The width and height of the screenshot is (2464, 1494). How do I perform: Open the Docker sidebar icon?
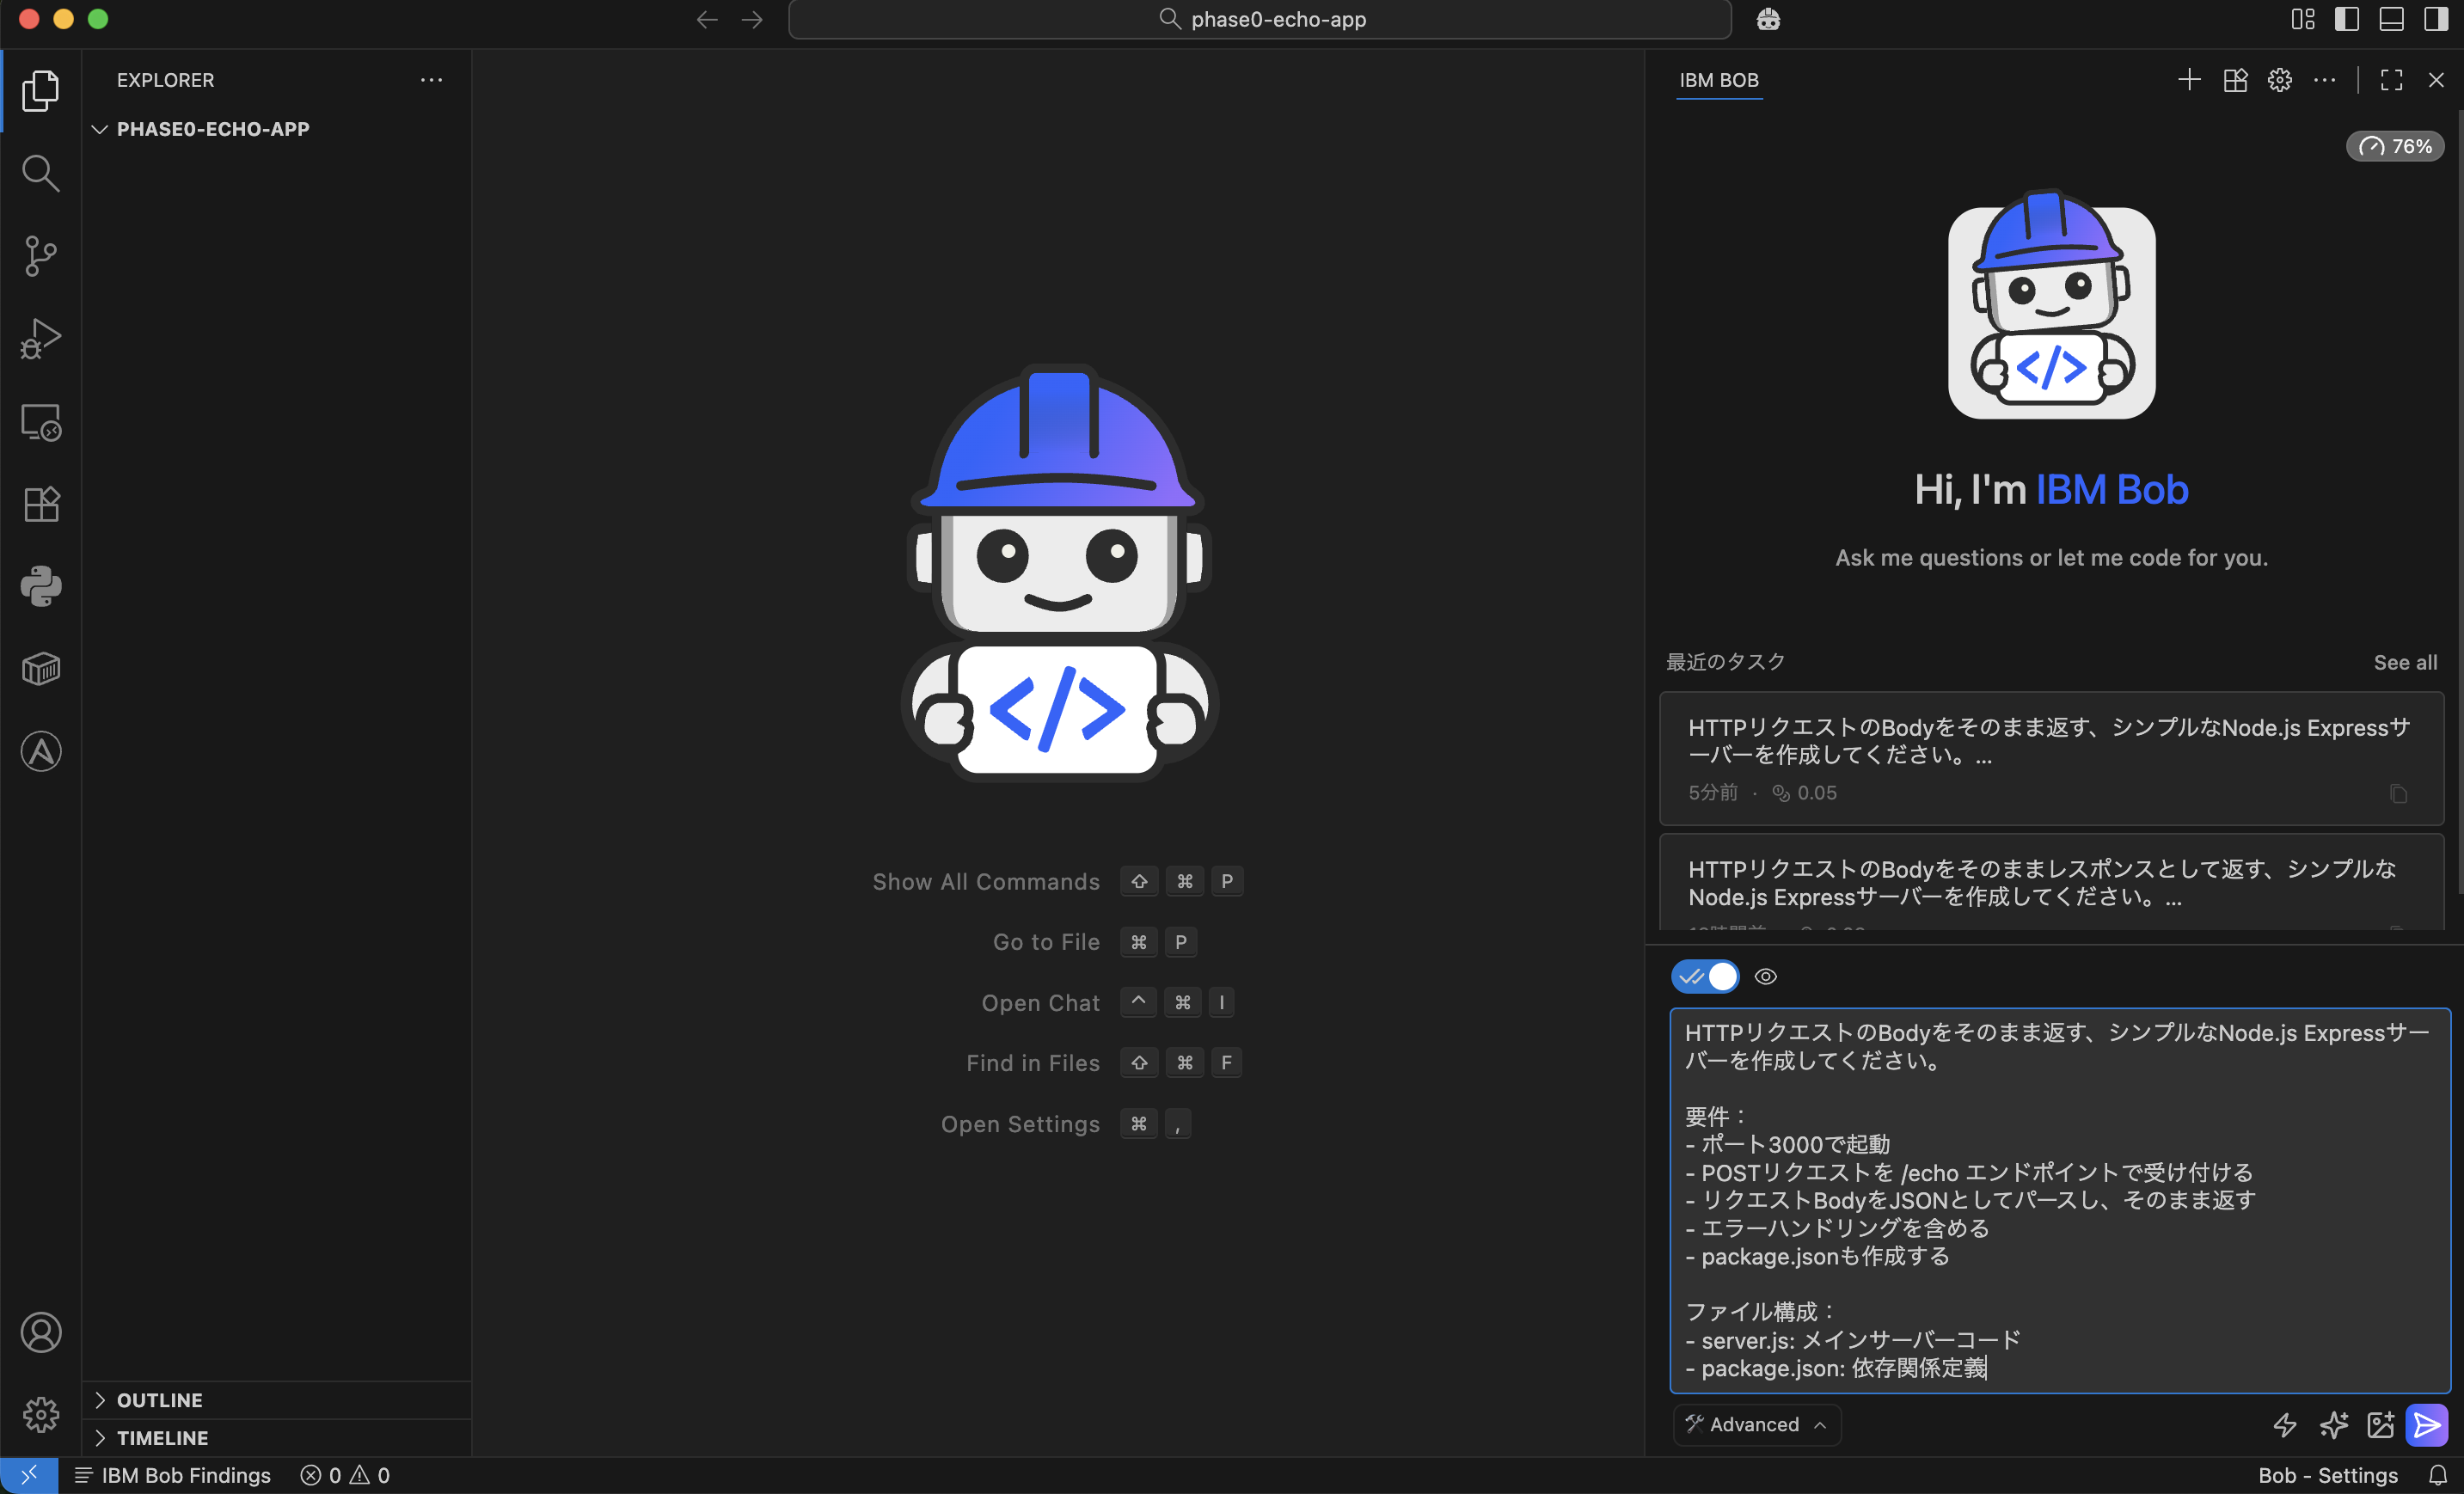click(40, 668)
